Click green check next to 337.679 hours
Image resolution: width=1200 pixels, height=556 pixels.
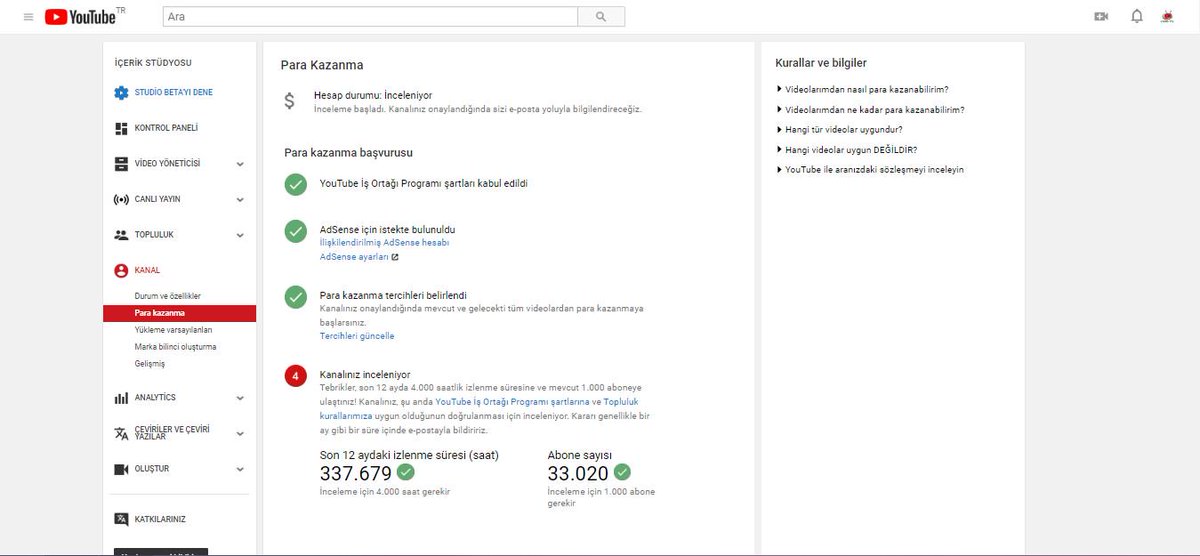pos(405,473)
